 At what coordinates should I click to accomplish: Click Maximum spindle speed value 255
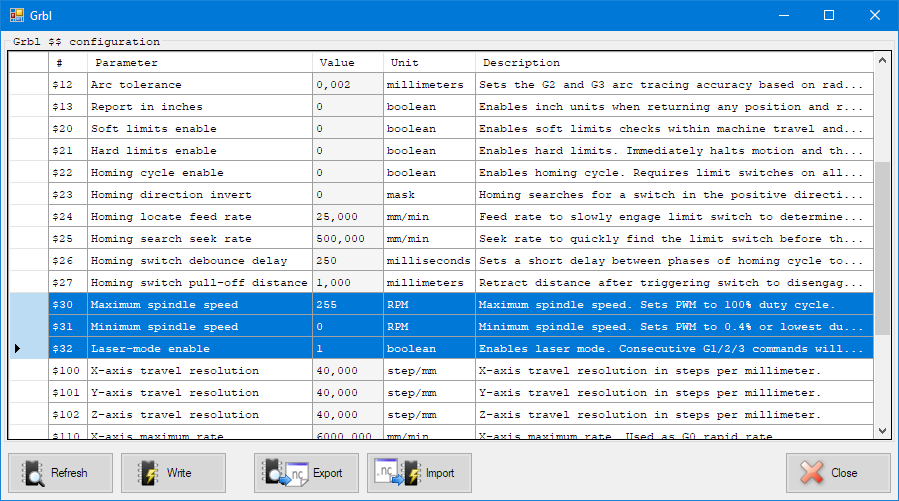[347, 305]
